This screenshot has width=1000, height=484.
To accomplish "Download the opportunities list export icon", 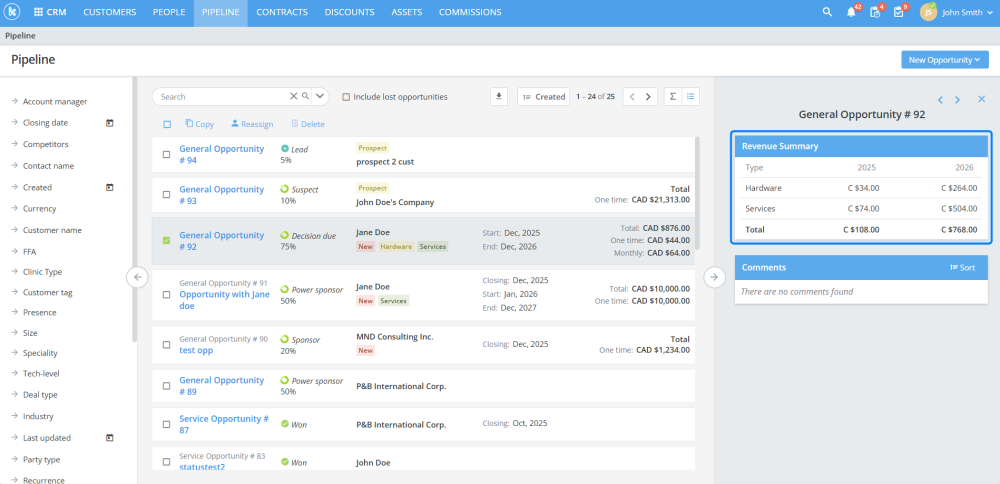I will click(499, 97).
